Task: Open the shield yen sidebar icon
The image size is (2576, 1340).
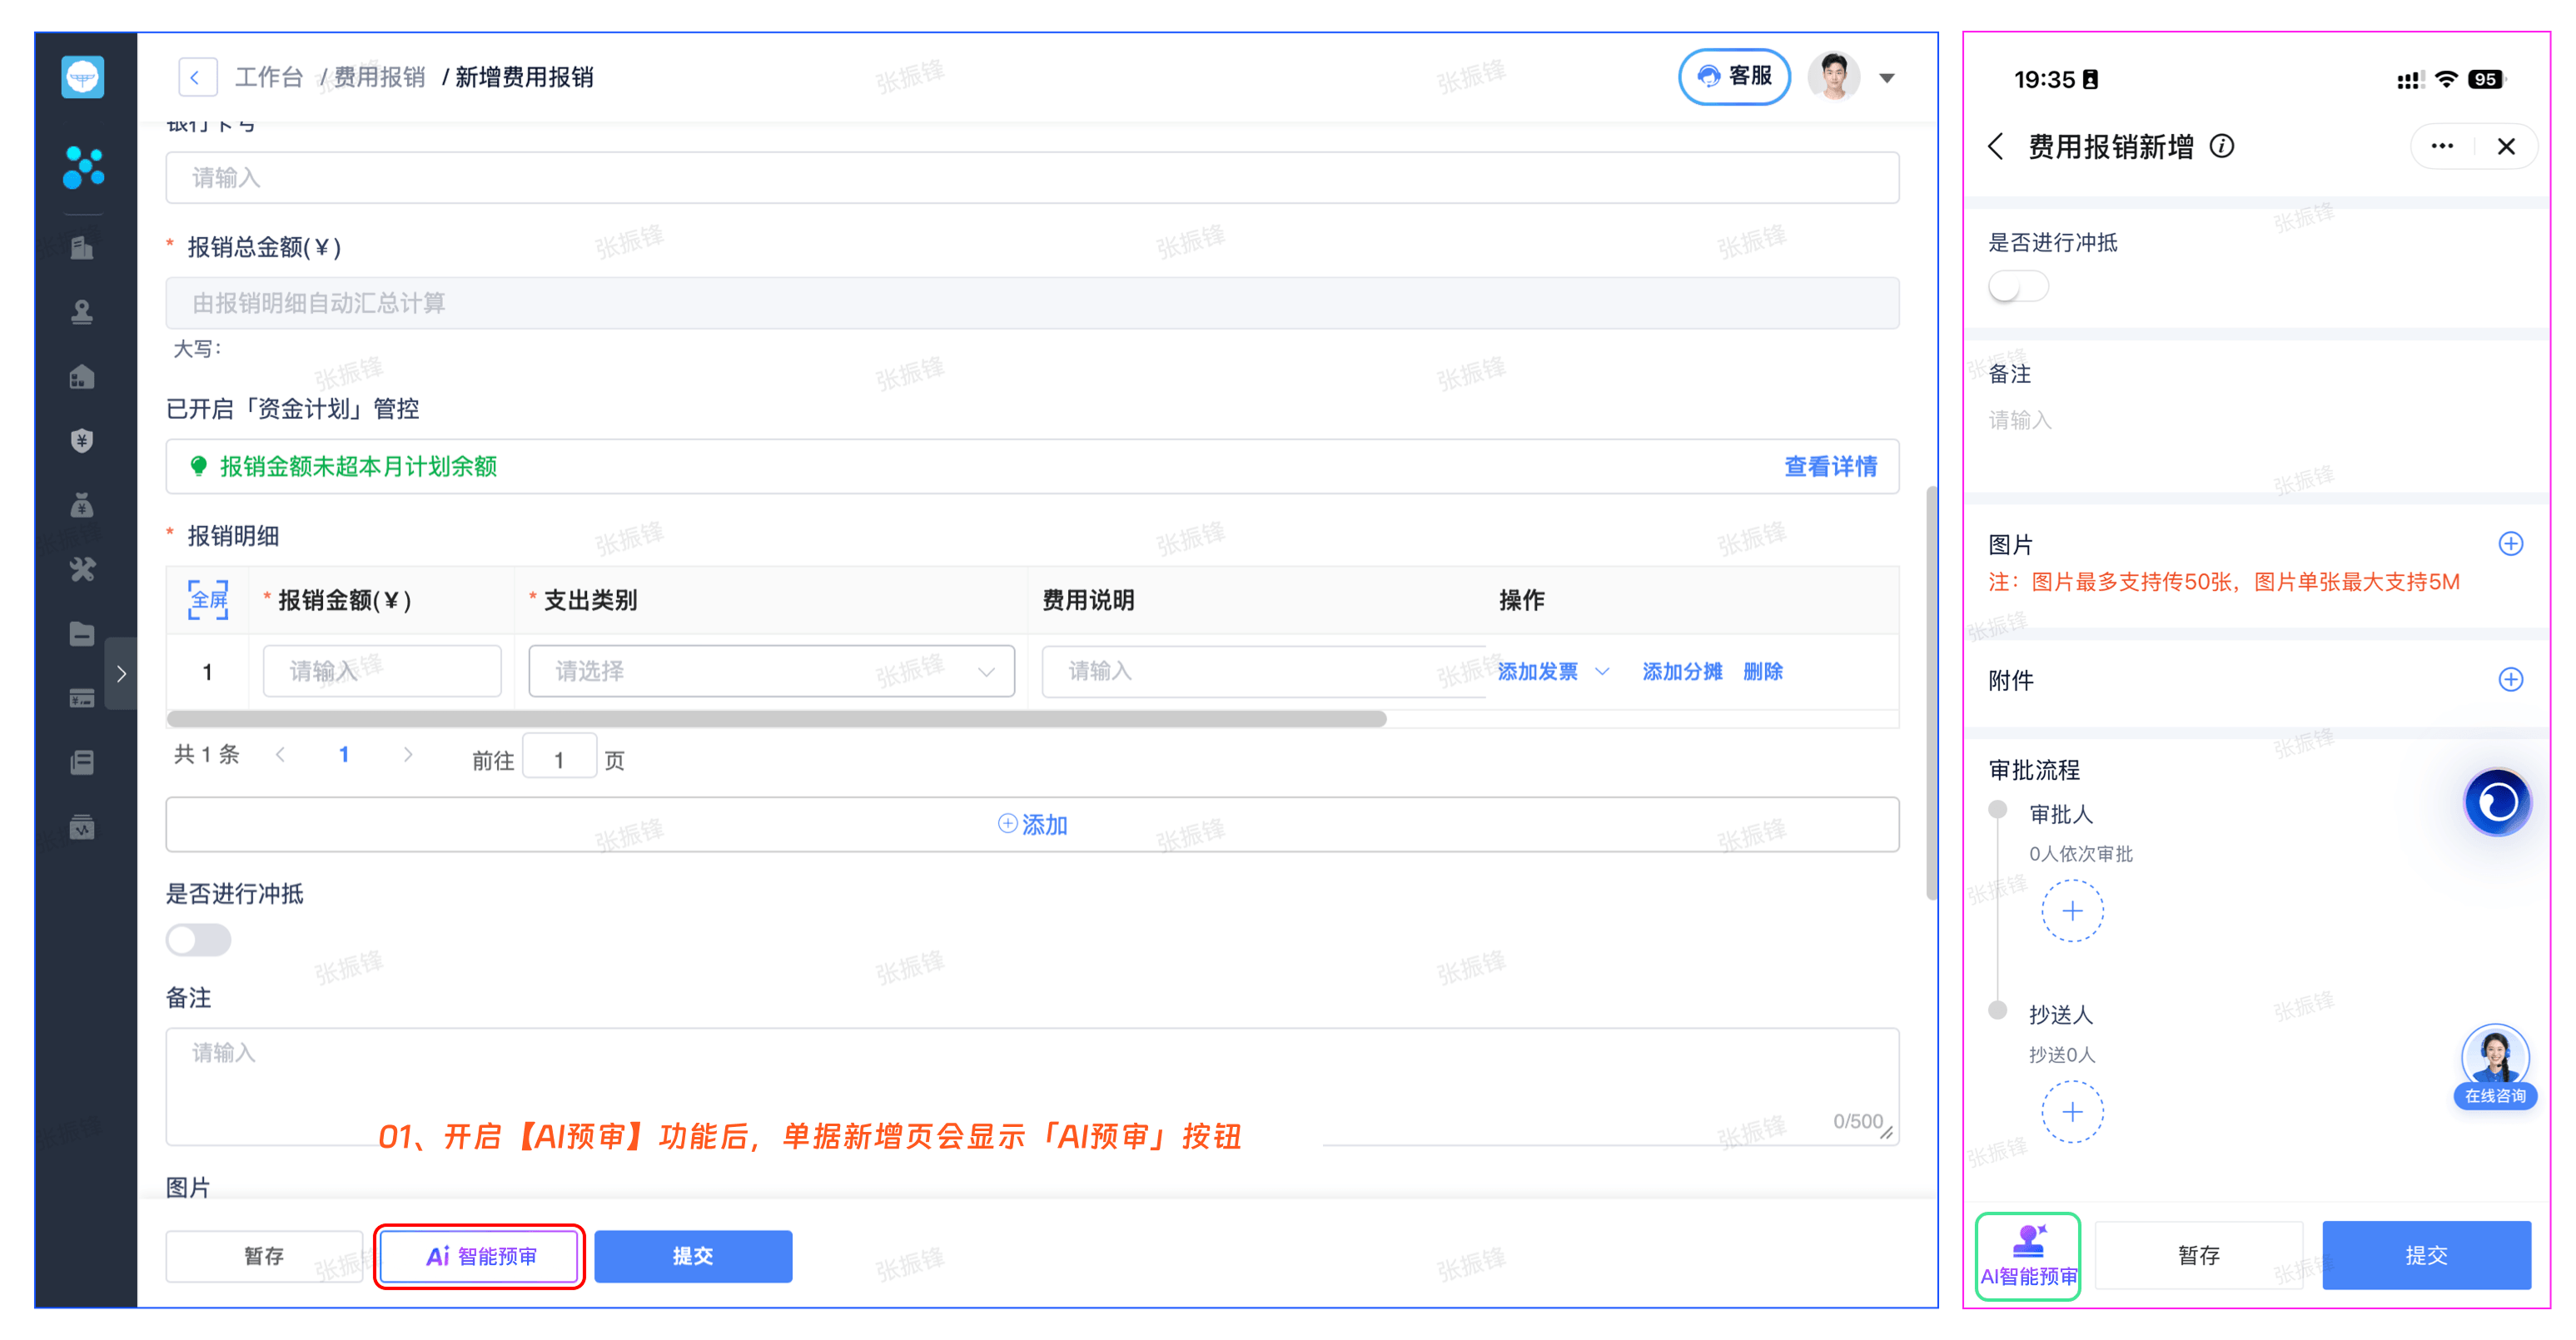Action: click(82, 441)
